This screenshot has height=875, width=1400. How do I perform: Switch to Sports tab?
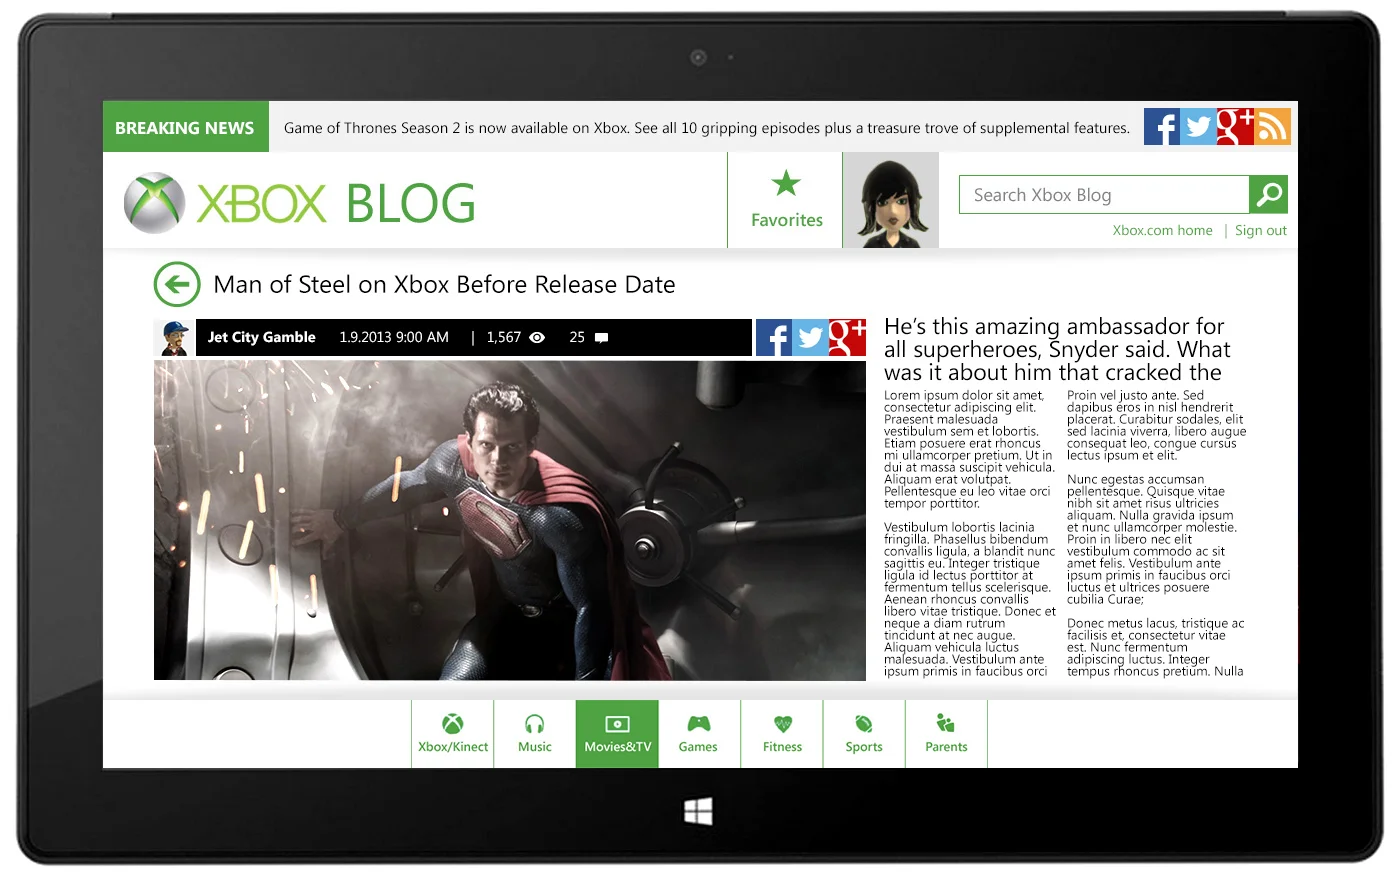click(864, 734)
